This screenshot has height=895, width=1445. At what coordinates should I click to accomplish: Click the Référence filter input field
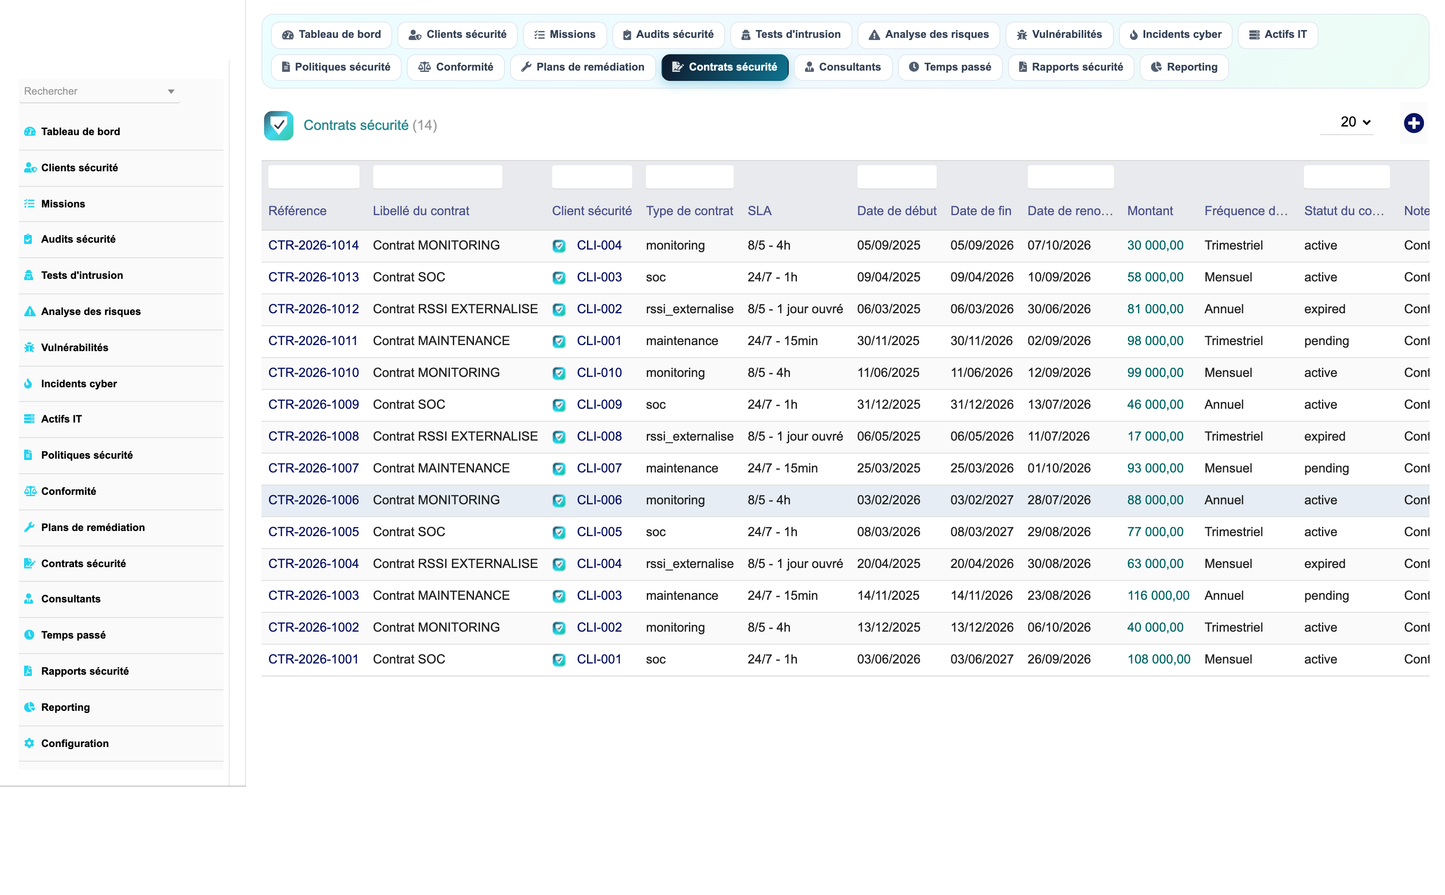click(x=314, y=177)
